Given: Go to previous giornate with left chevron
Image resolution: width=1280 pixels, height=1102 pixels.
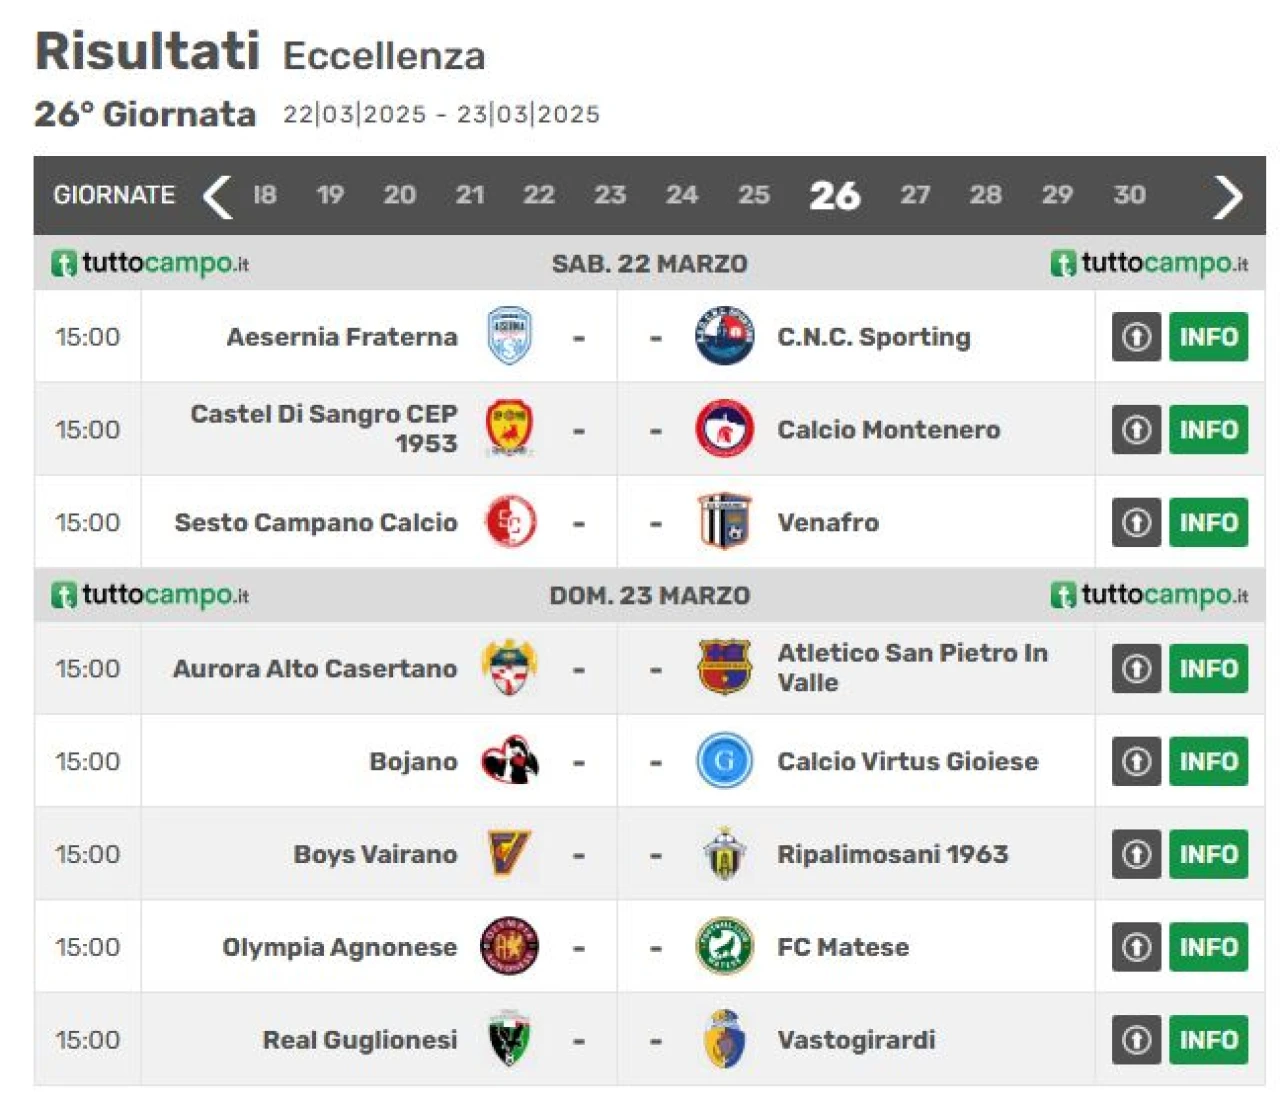Looking at the screenshot, I should pyautogui.click(x=217, y=196).
